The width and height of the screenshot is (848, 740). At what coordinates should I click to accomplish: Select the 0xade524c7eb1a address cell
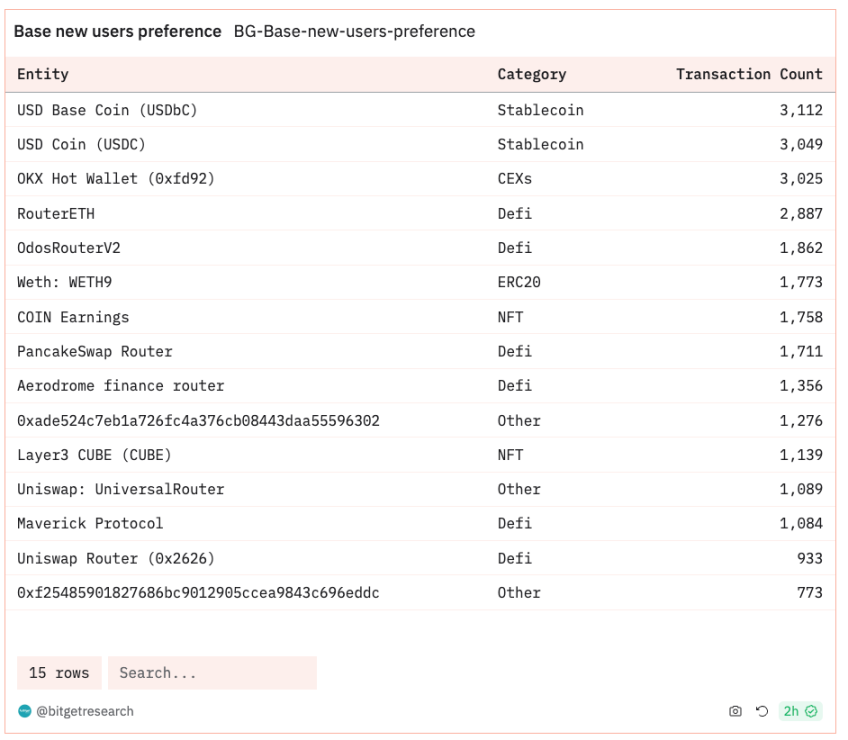pyautogui.click(x=198, y=420)
